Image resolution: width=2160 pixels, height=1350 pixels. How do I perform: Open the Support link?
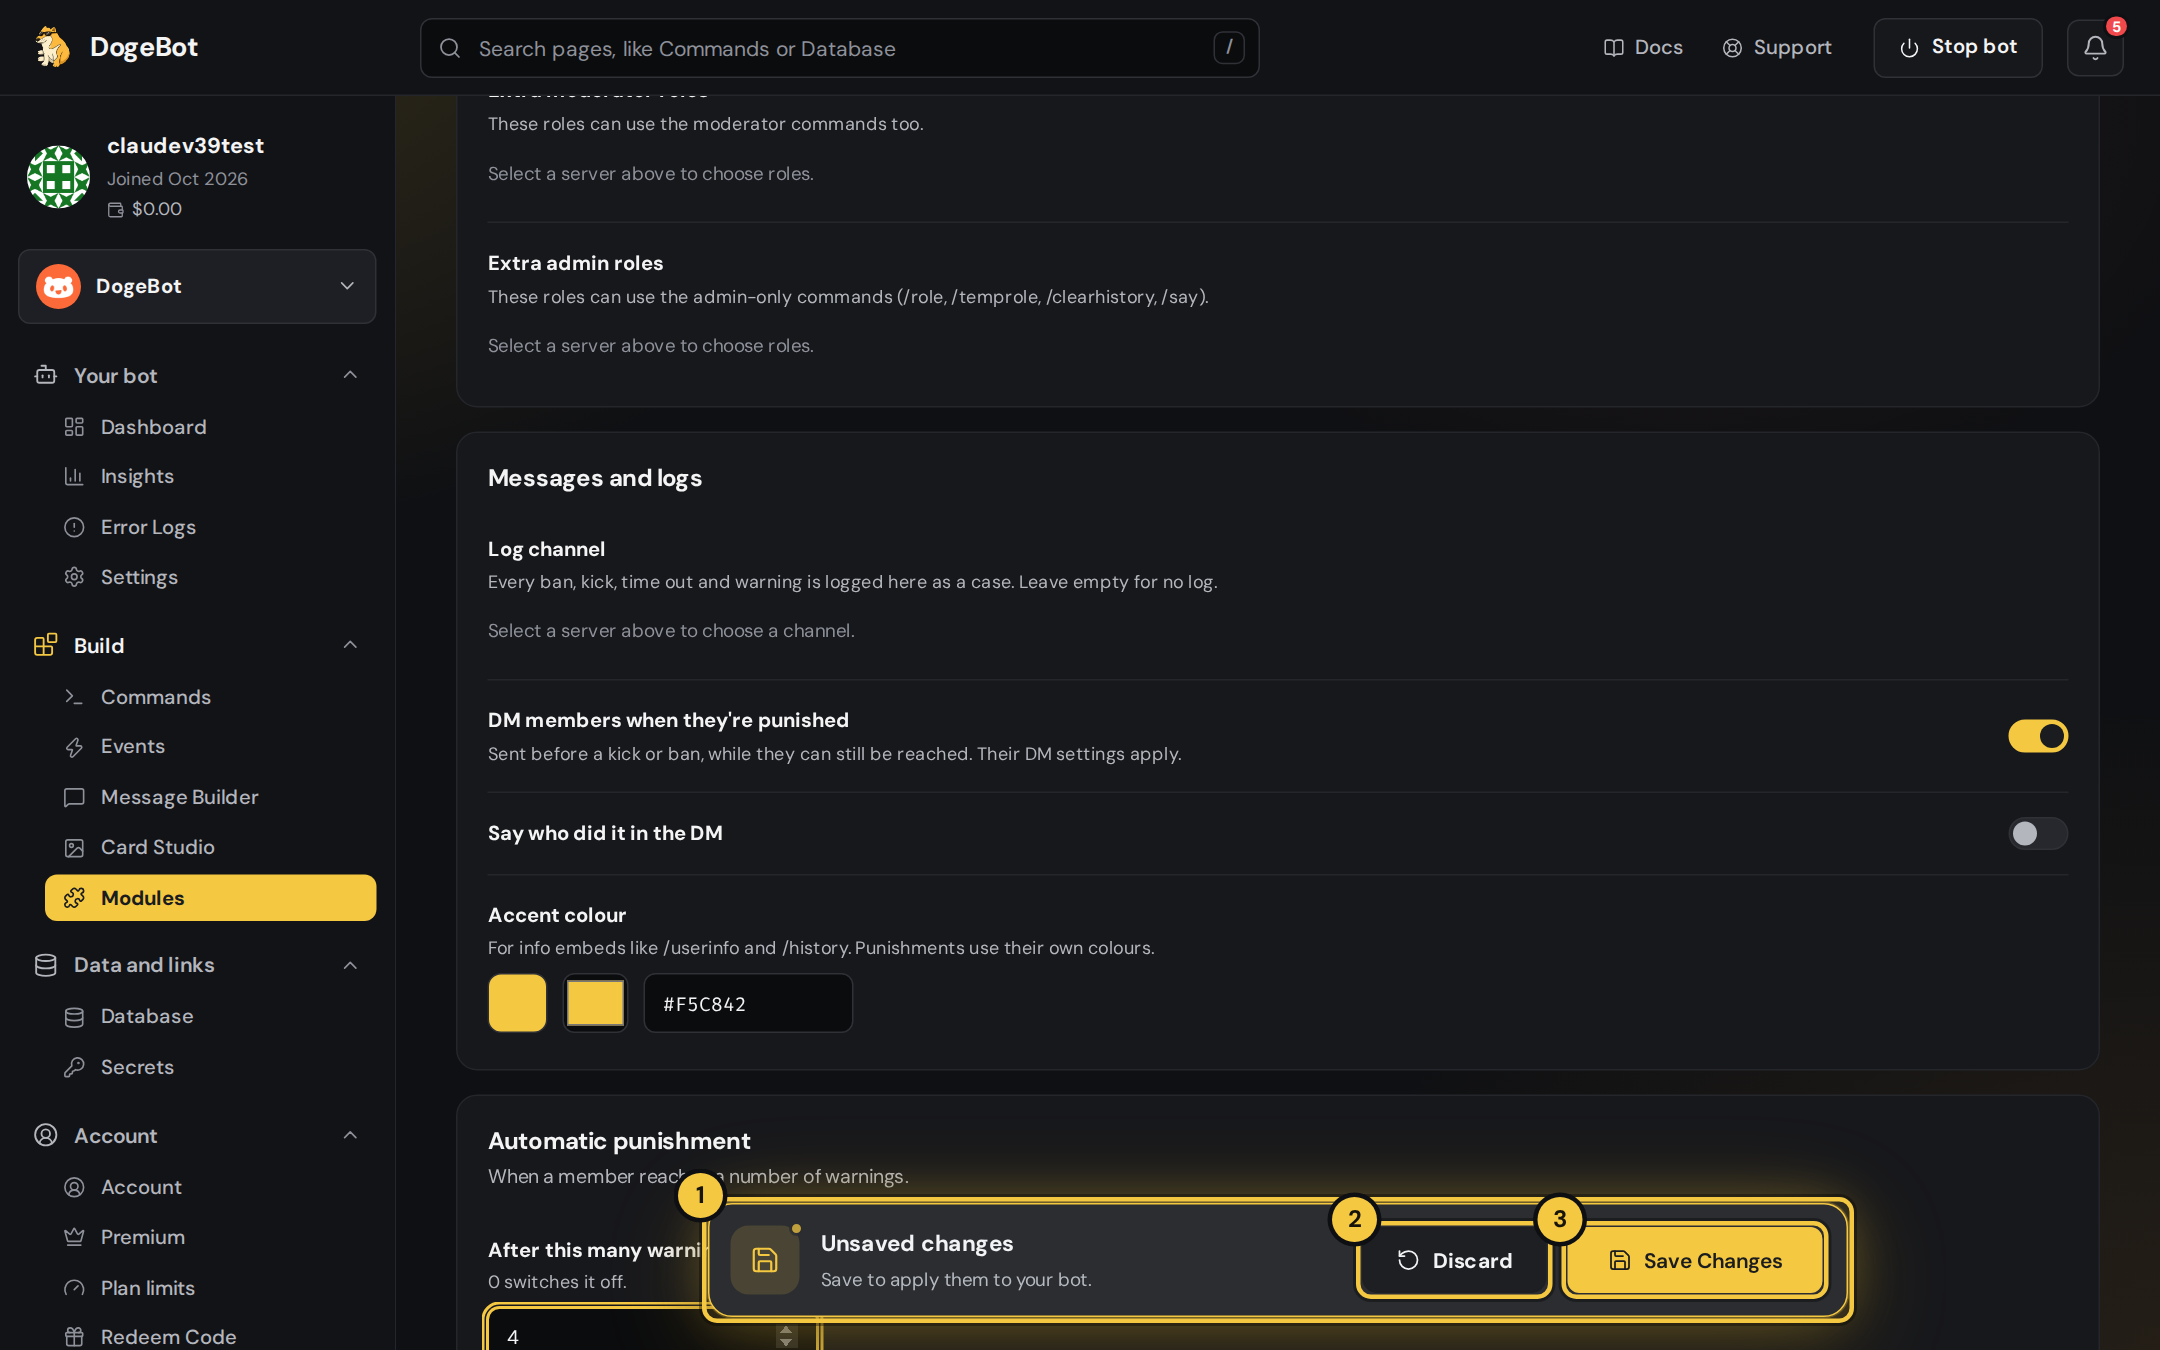click(1777, 47)
